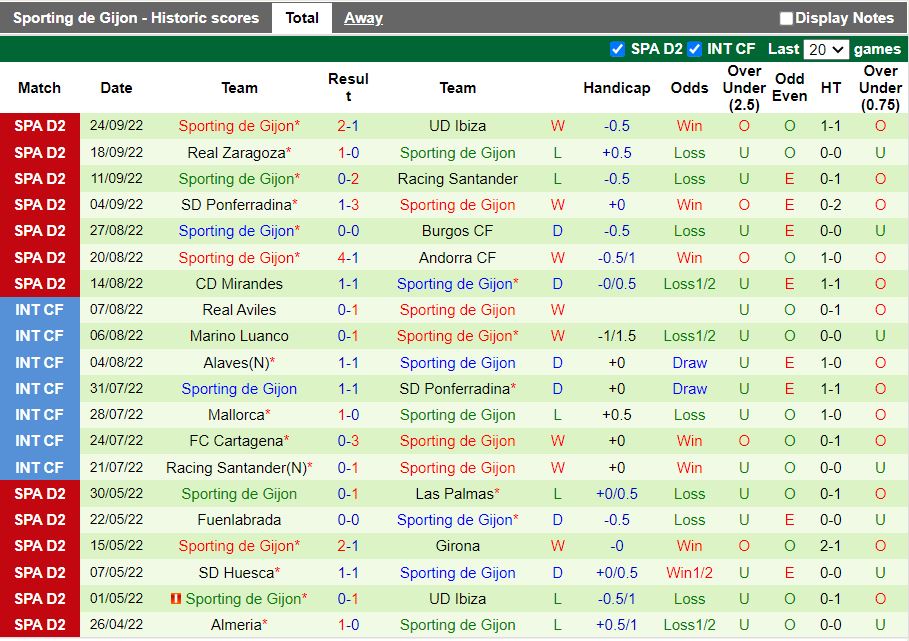
Task: Click the SPA D2 league cell for 24/09/22 match
Action: [x=39, y=126]
